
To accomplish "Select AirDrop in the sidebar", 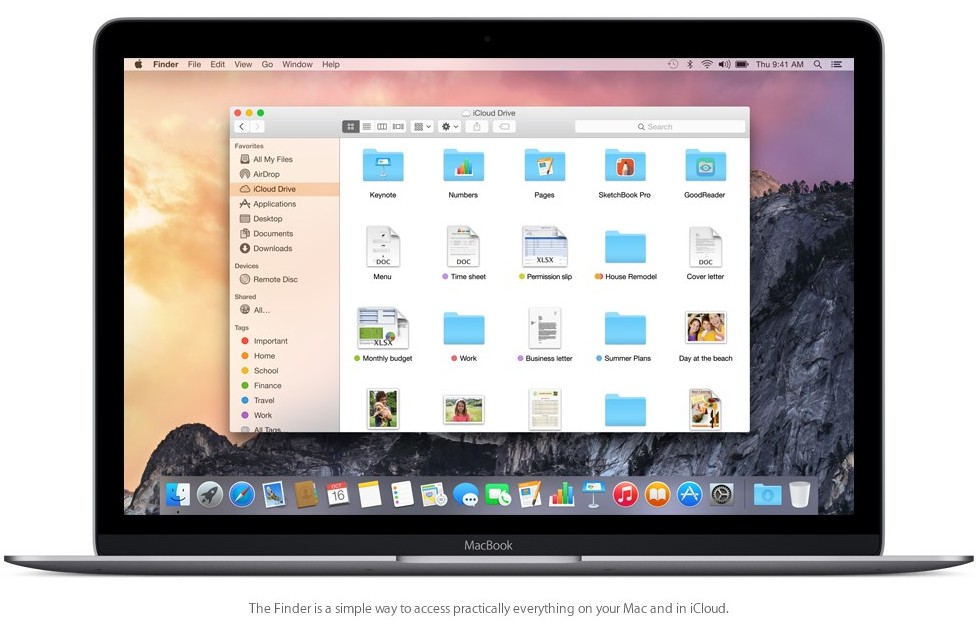I will click(284, 174).
